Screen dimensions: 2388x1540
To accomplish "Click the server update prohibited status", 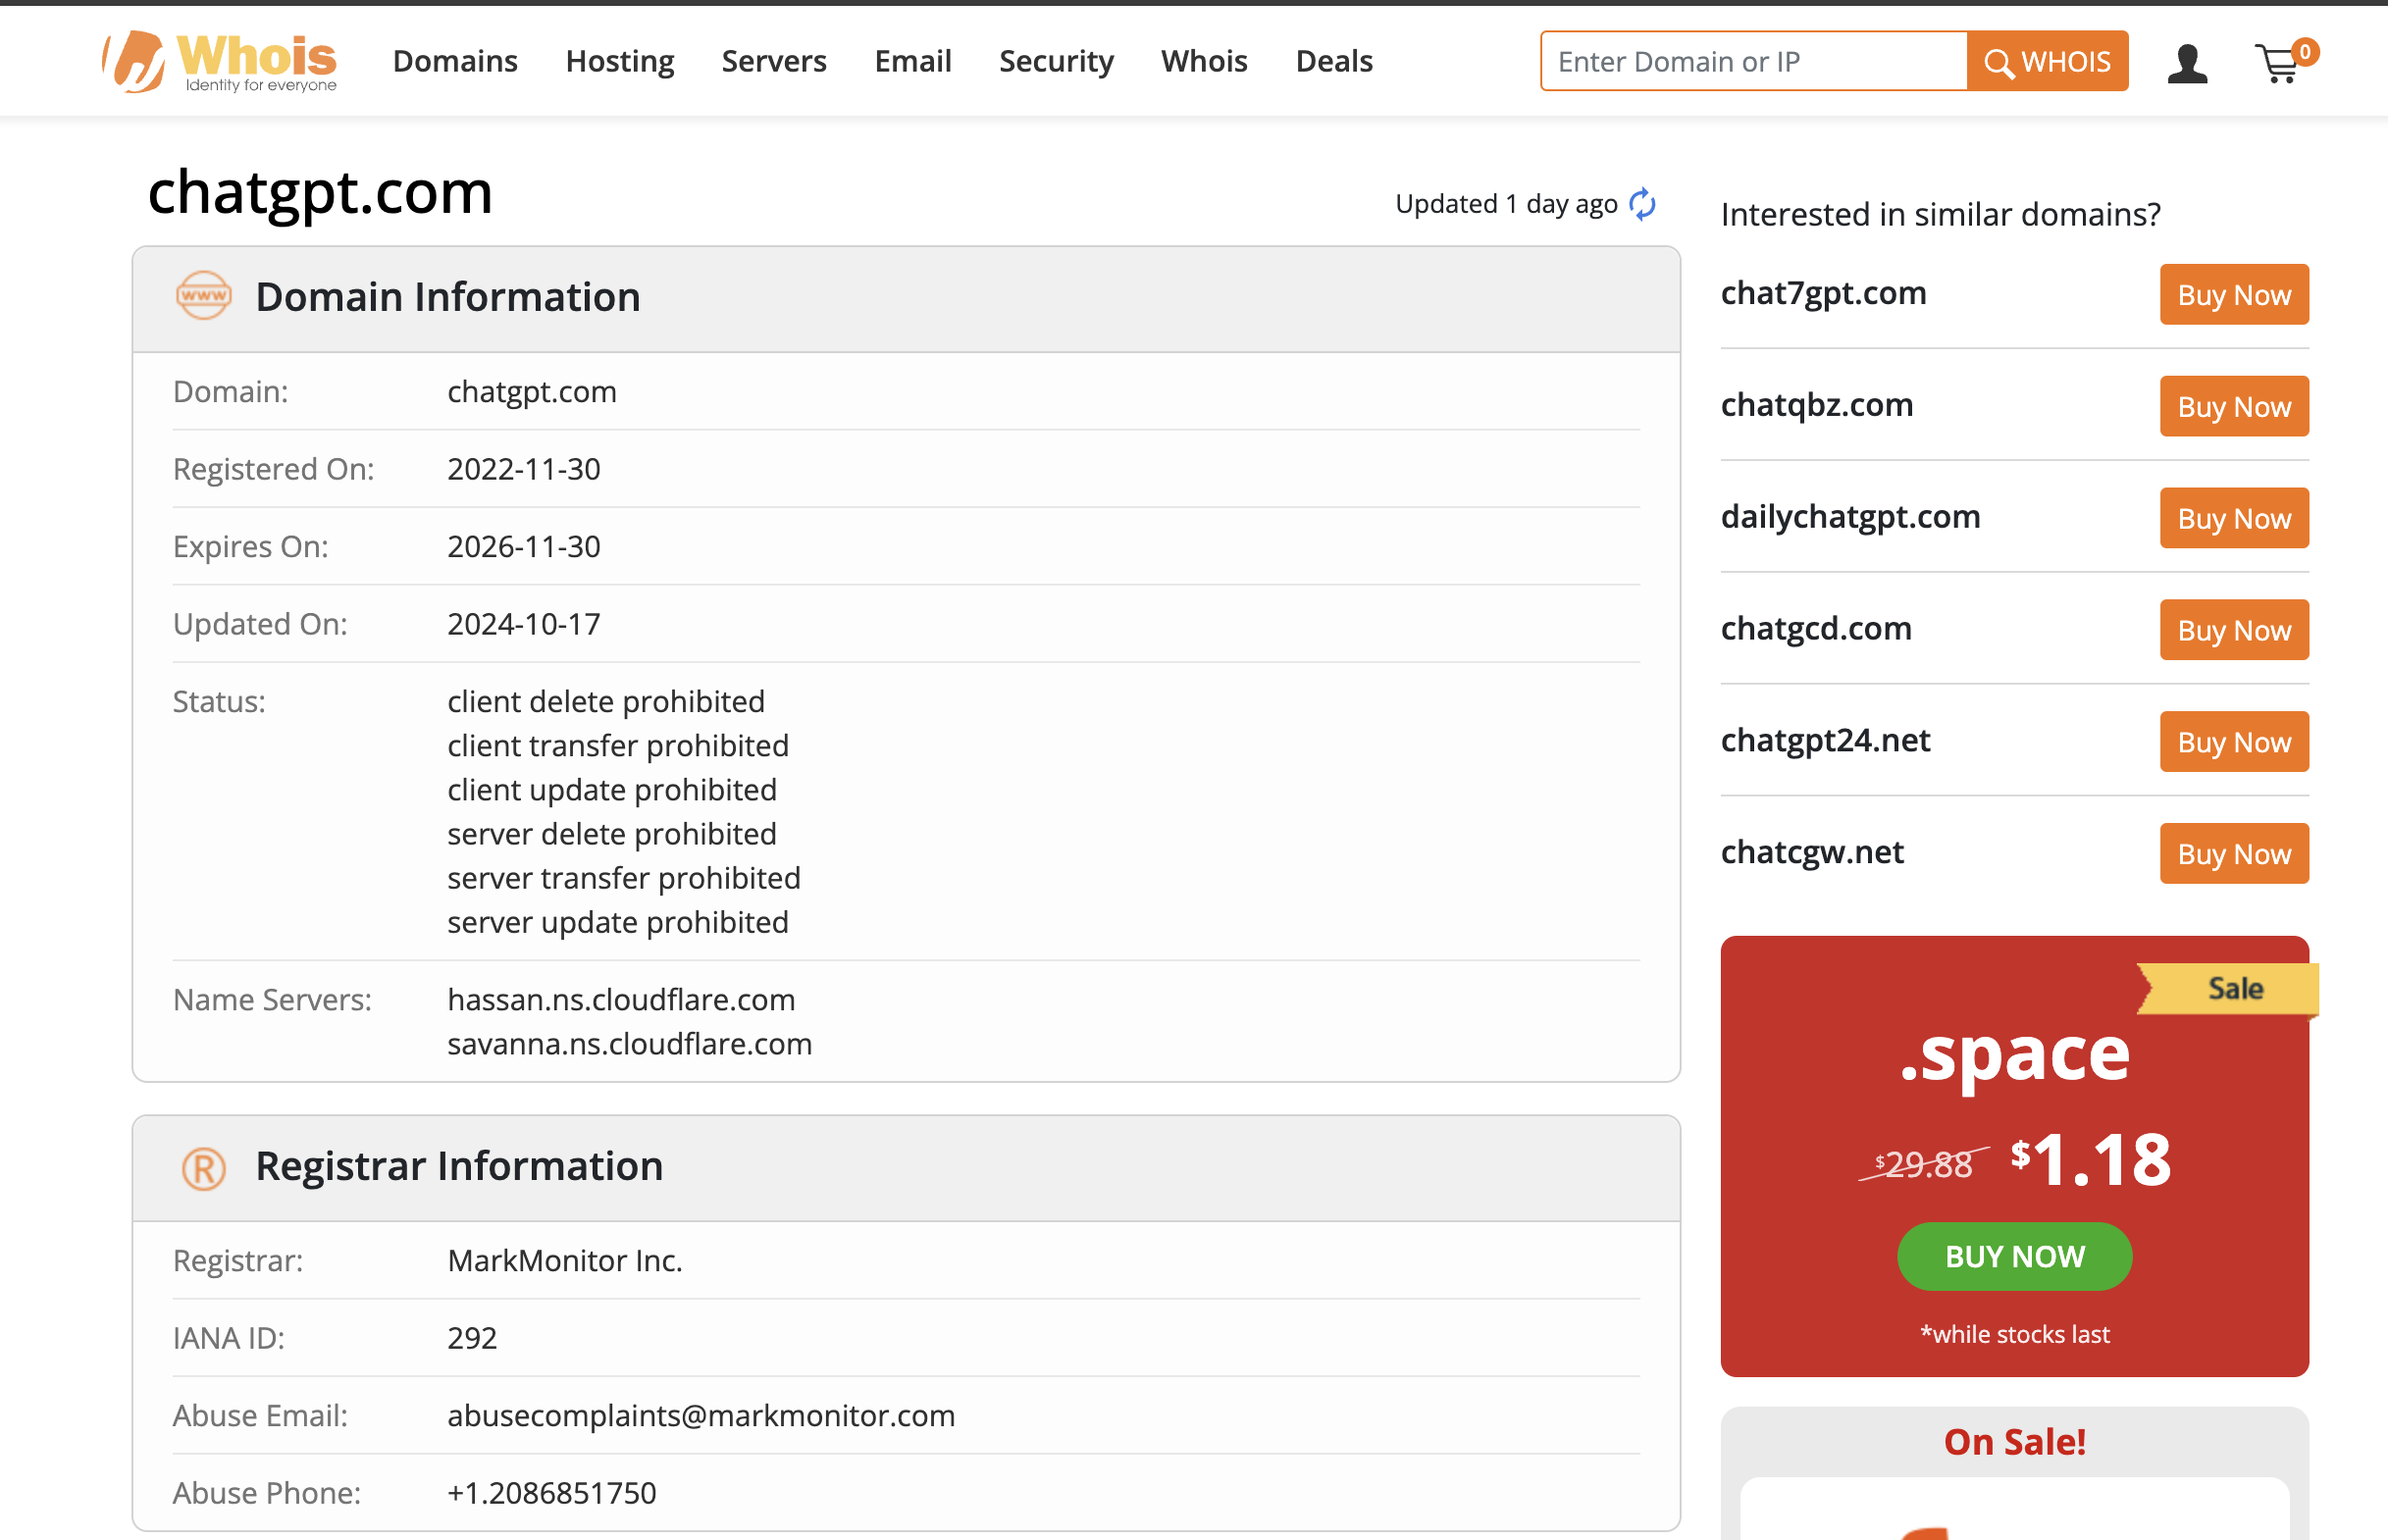I will (618, 922).
